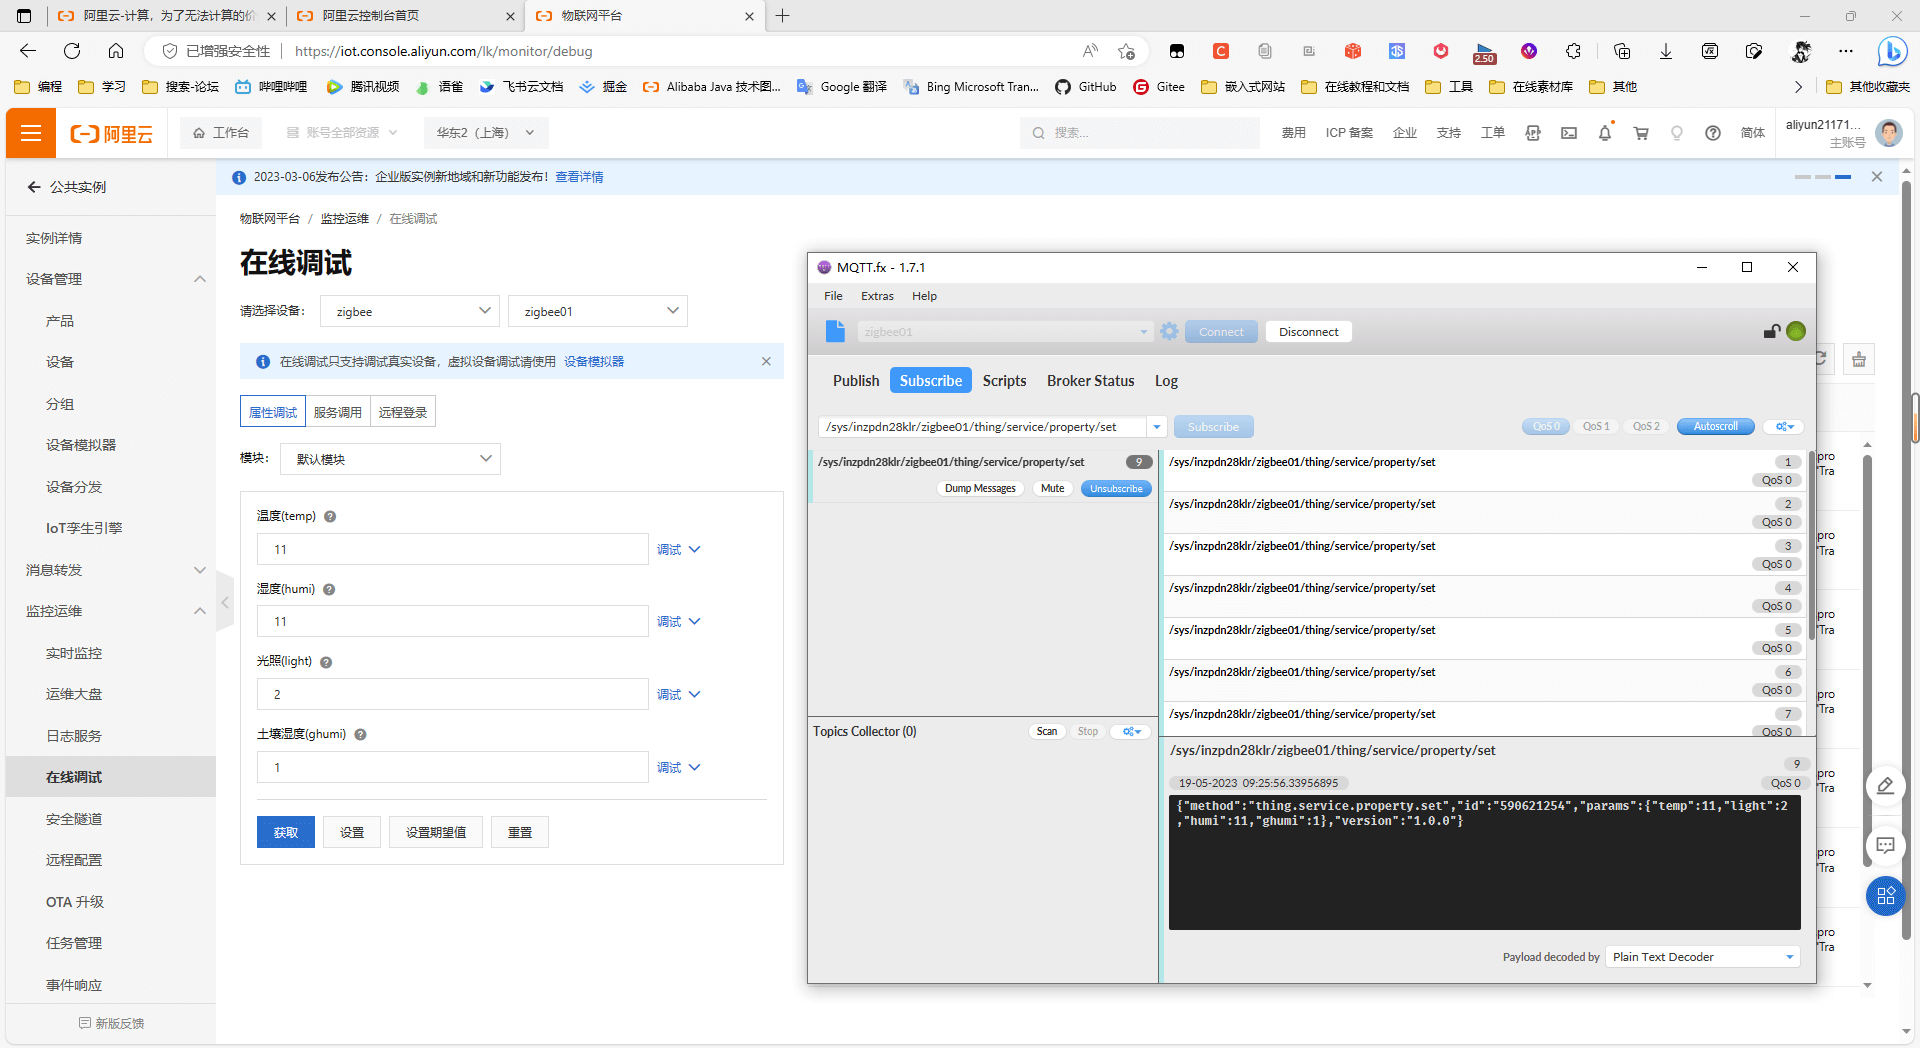Toggle Autoscroll in MQTT.fx
The height and width of the screenshot is (1048, 1920).
[x=1715, y=427]
